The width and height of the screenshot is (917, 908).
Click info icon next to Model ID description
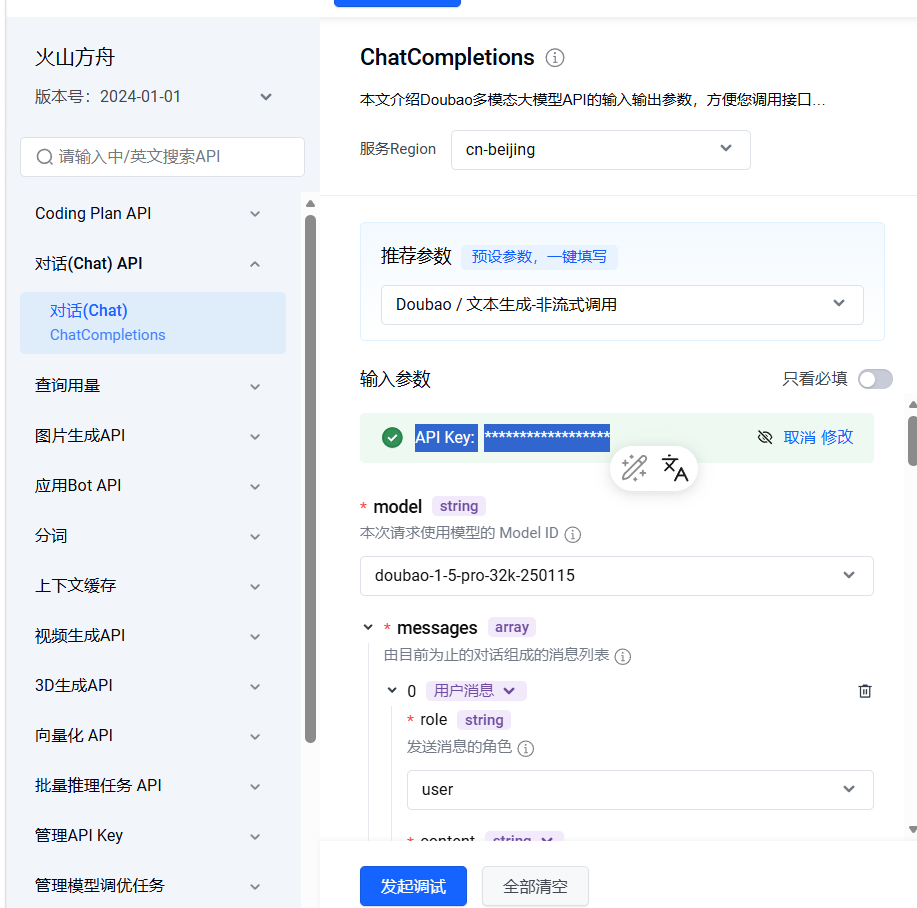pyautogui.click(x=573, y=534)
